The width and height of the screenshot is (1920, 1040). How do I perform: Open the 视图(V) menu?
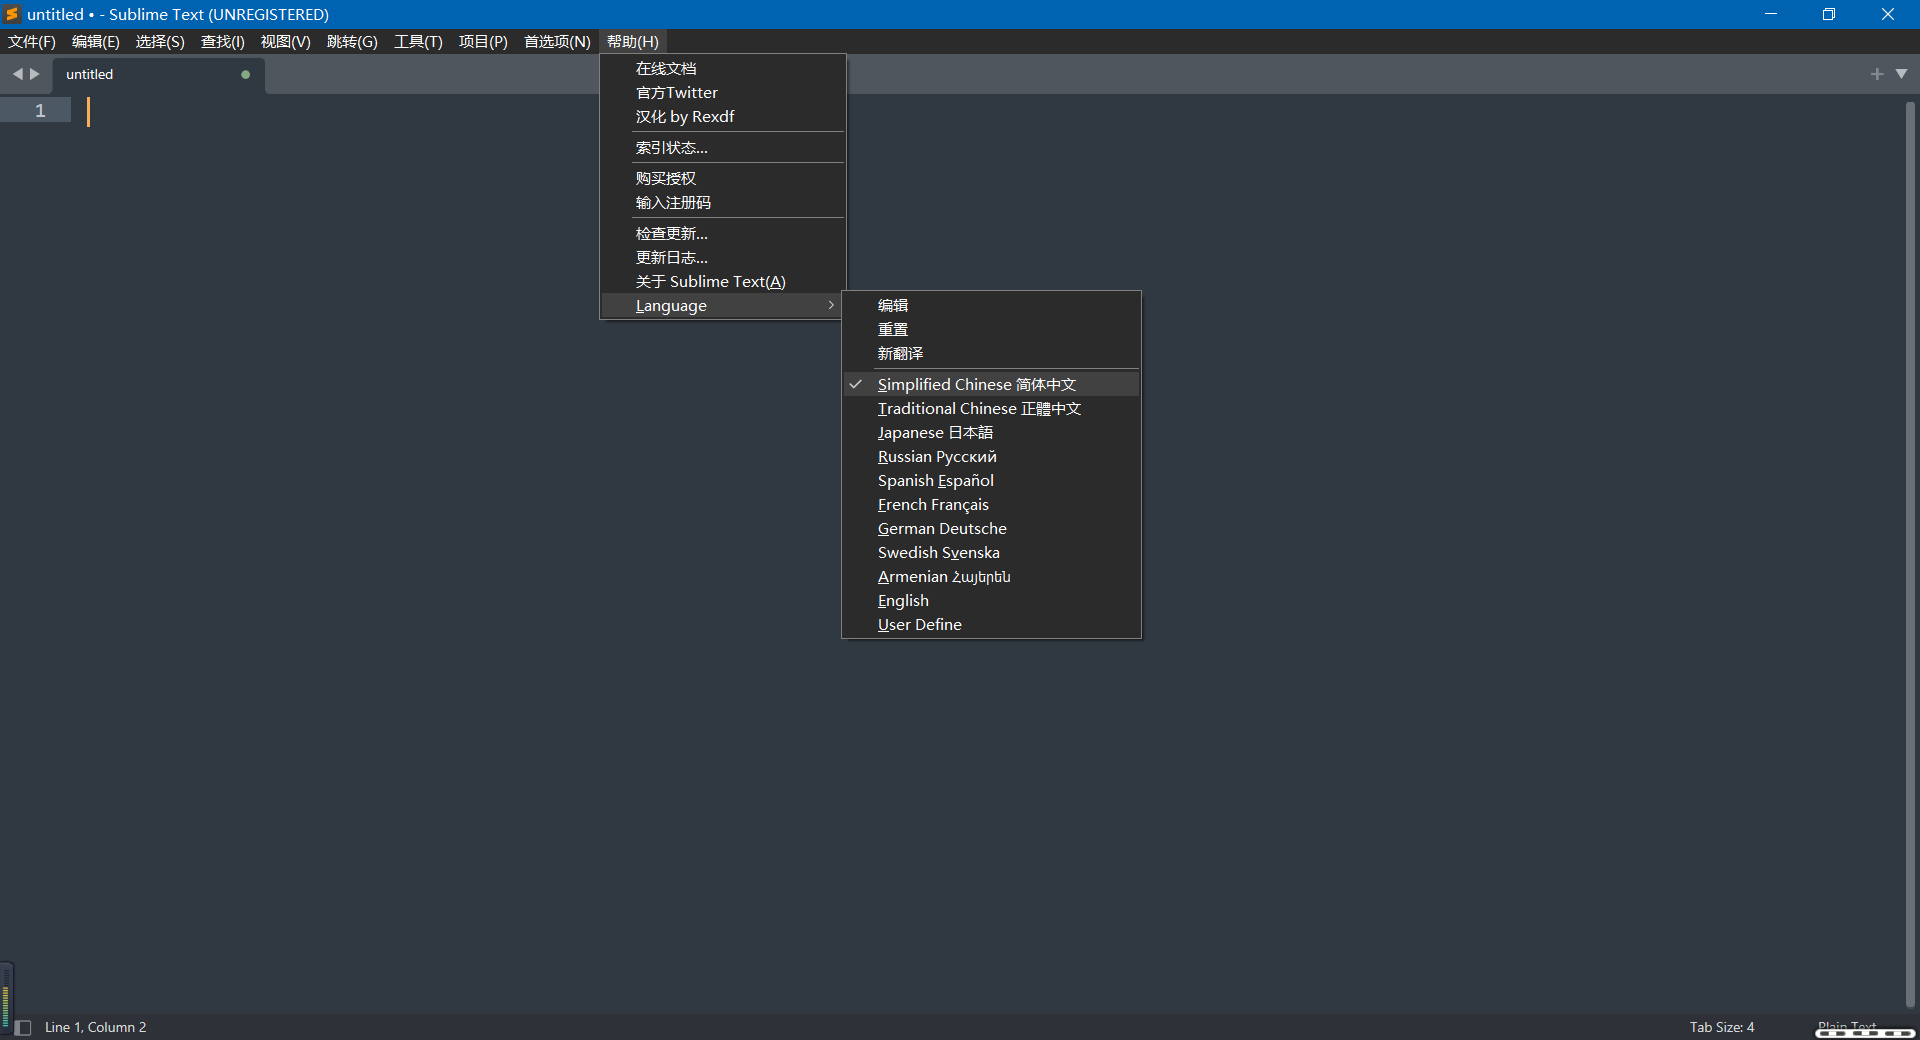click(x=286, y=42)
